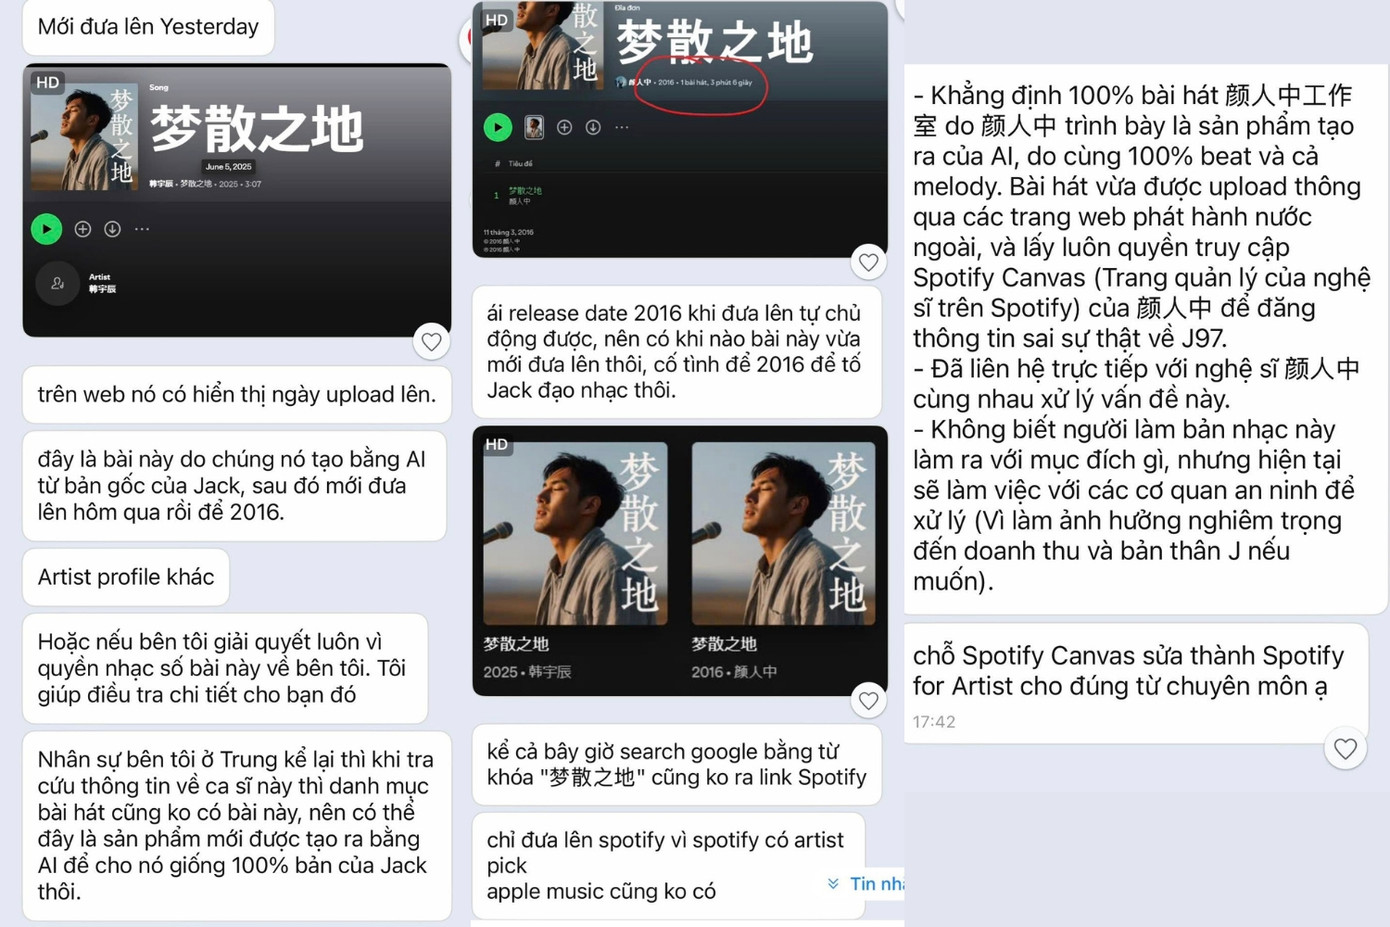Open three-dots more menu in first screenshot
1390x927 pixels.
tap(142, 229)
